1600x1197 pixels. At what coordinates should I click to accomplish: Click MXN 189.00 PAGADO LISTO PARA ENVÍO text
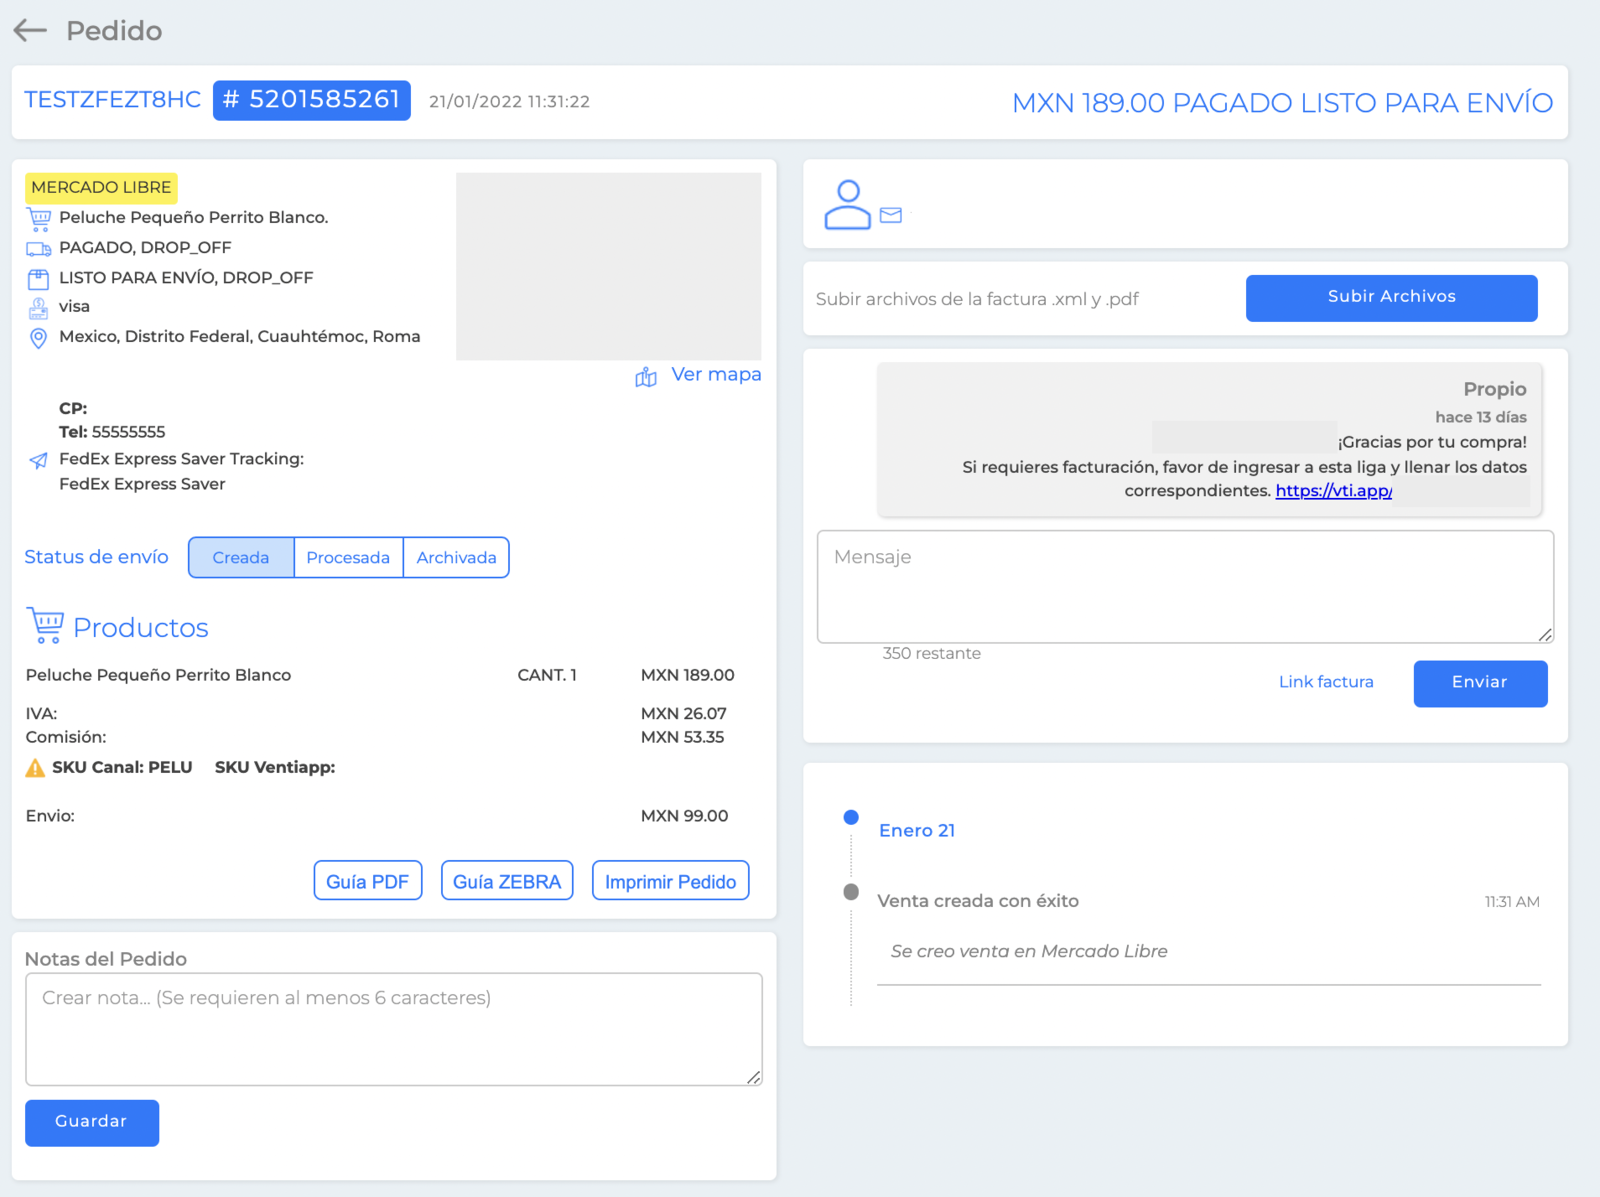point(1282,103)
